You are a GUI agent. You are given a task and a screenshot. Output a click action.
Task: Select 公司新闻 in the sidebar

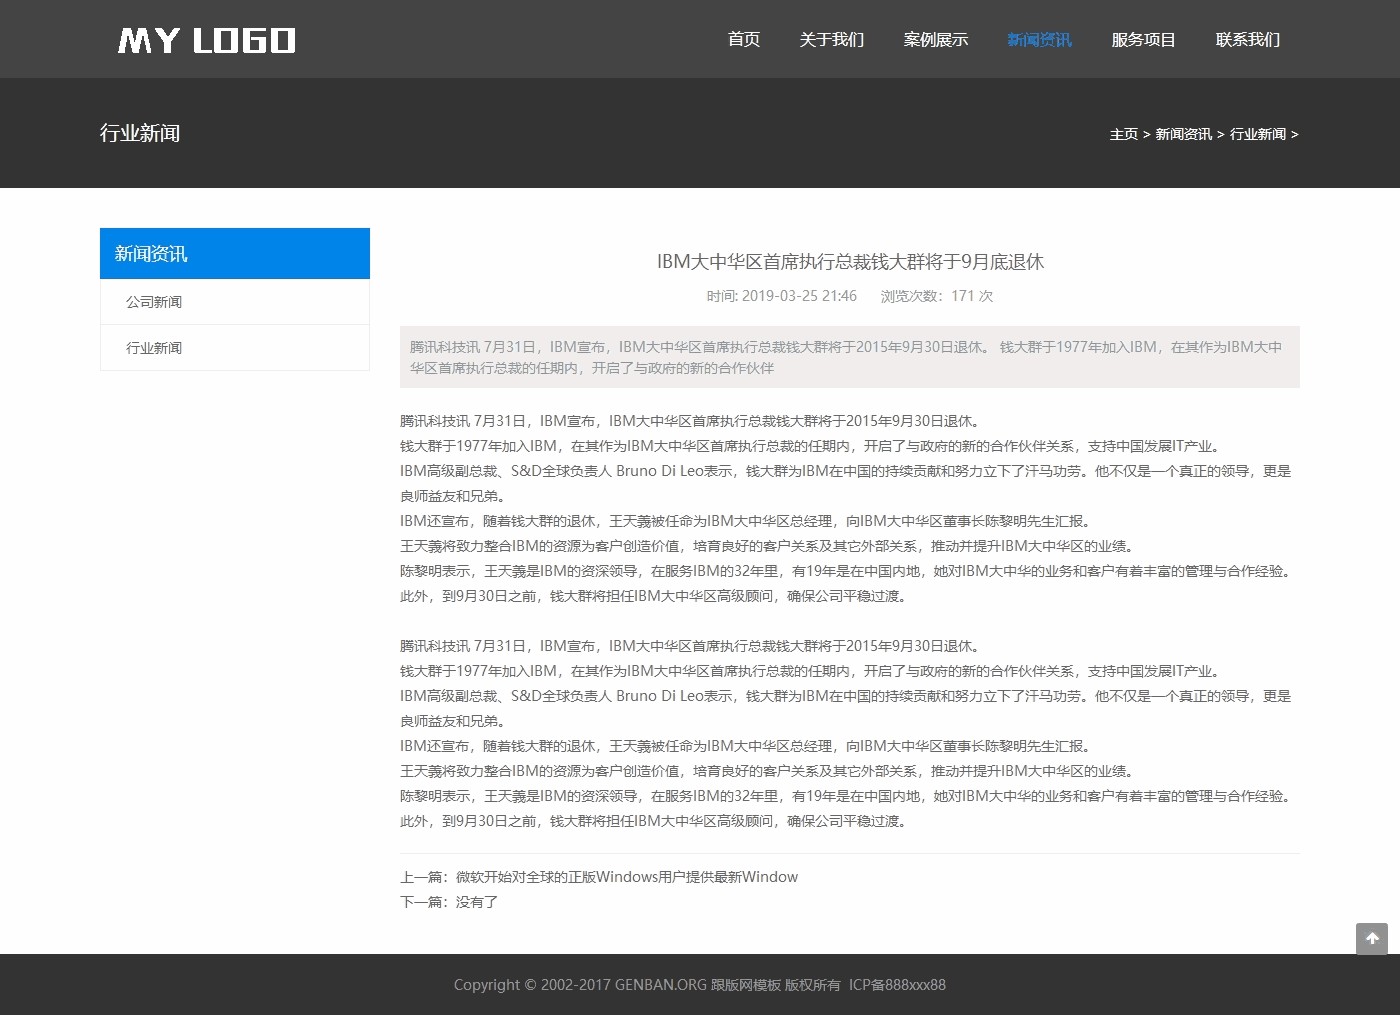[x=235, y=302]
